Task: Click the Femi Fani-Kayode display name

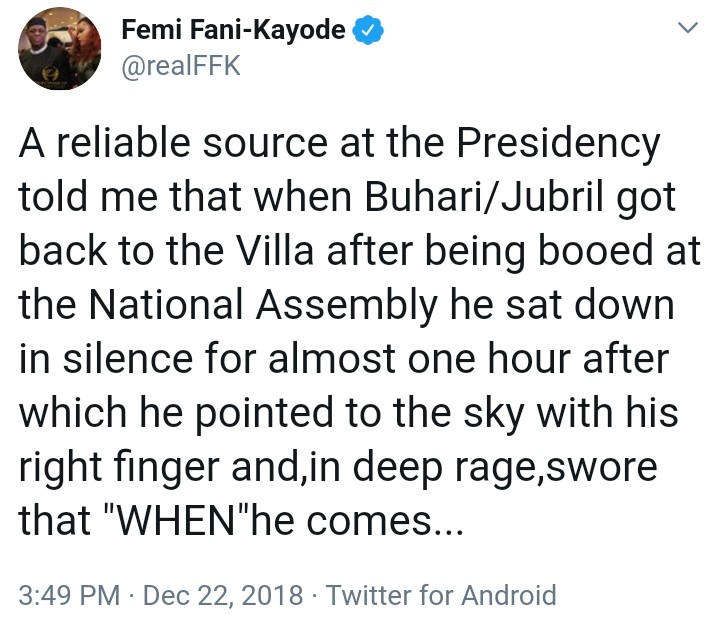Action: 233,31
